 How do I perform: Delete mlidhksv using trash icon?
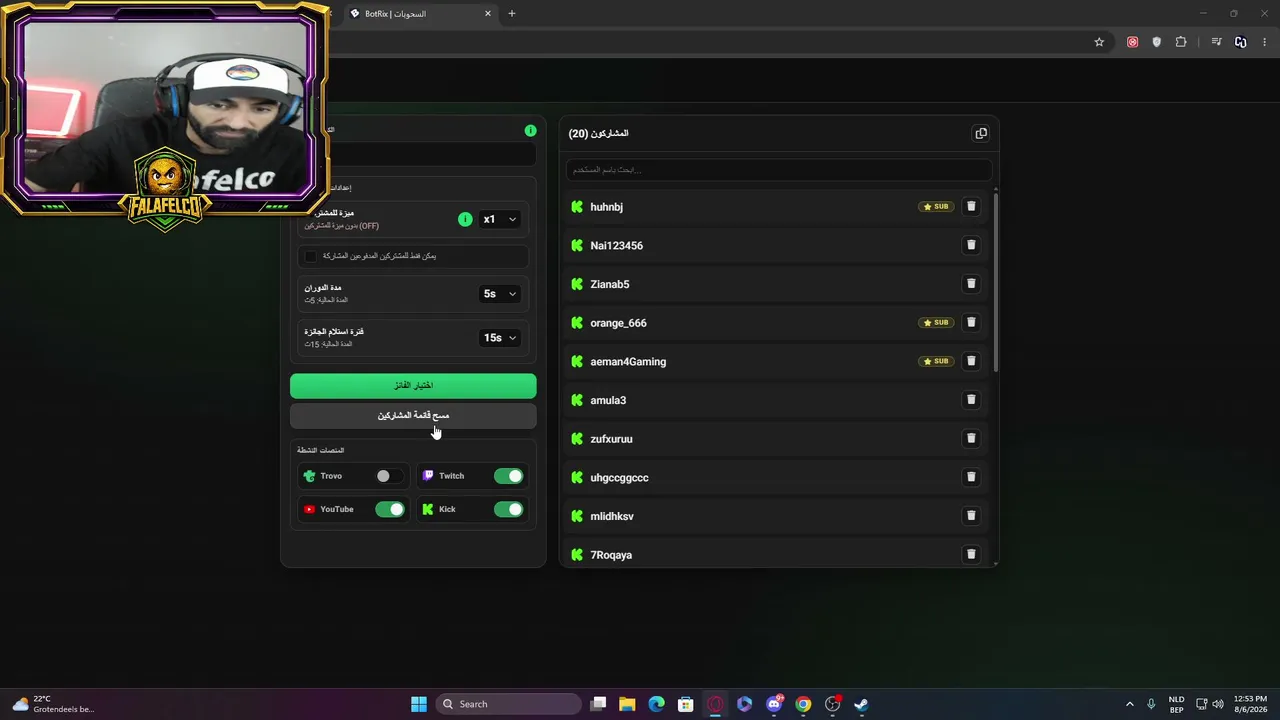pos(971,516)
